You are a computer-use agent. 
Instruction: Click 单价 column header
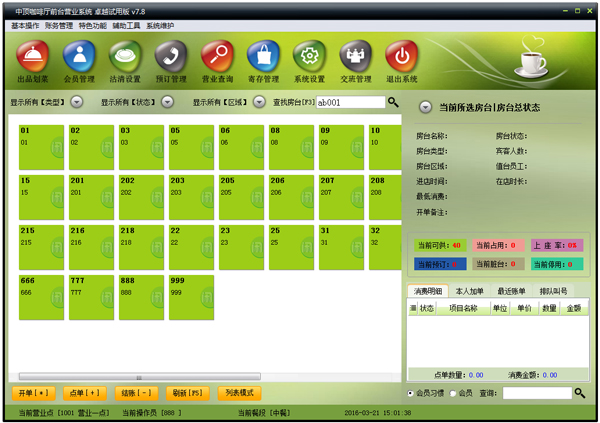tap(524, 308)
